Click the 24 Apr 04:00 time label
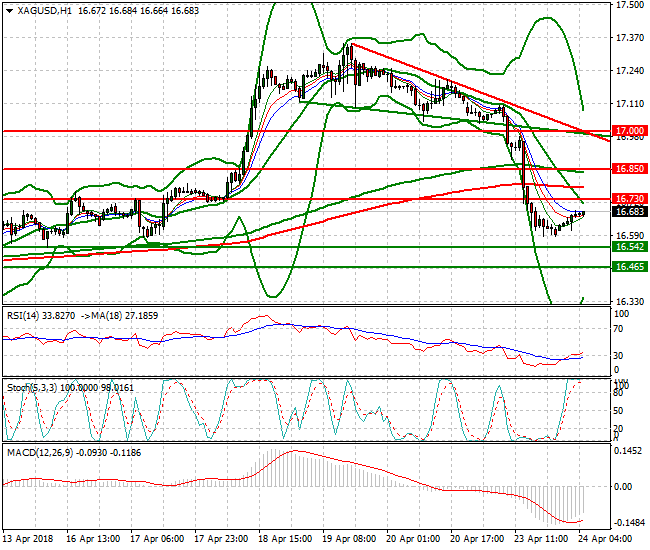This screenshot has height=550, width=650. tap(605, 539)
